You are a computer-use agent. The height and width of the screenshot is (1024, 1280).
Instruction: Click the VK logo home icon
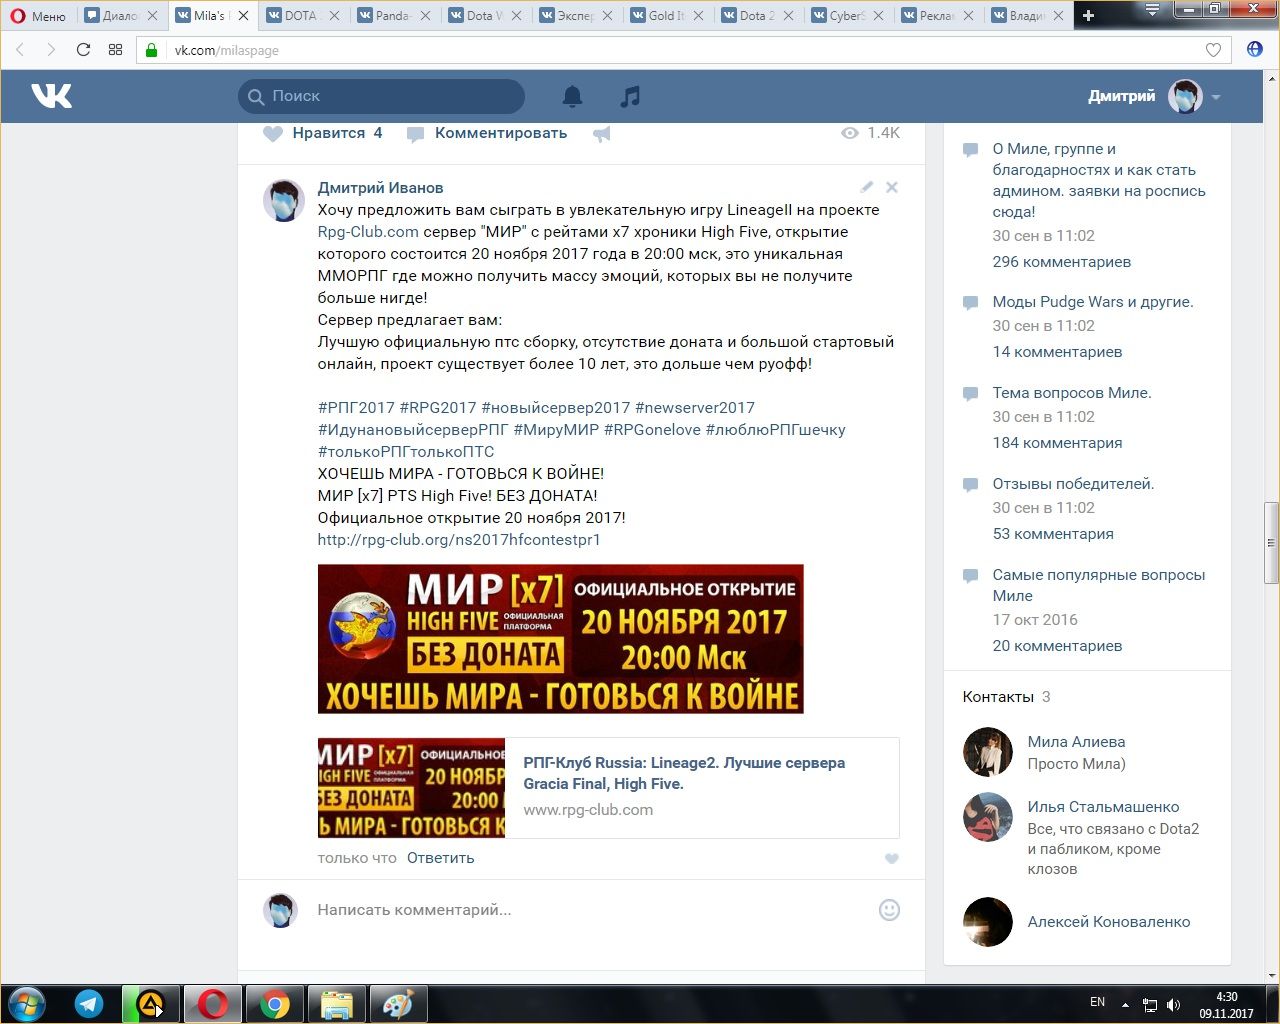click(x=51, y=96)
